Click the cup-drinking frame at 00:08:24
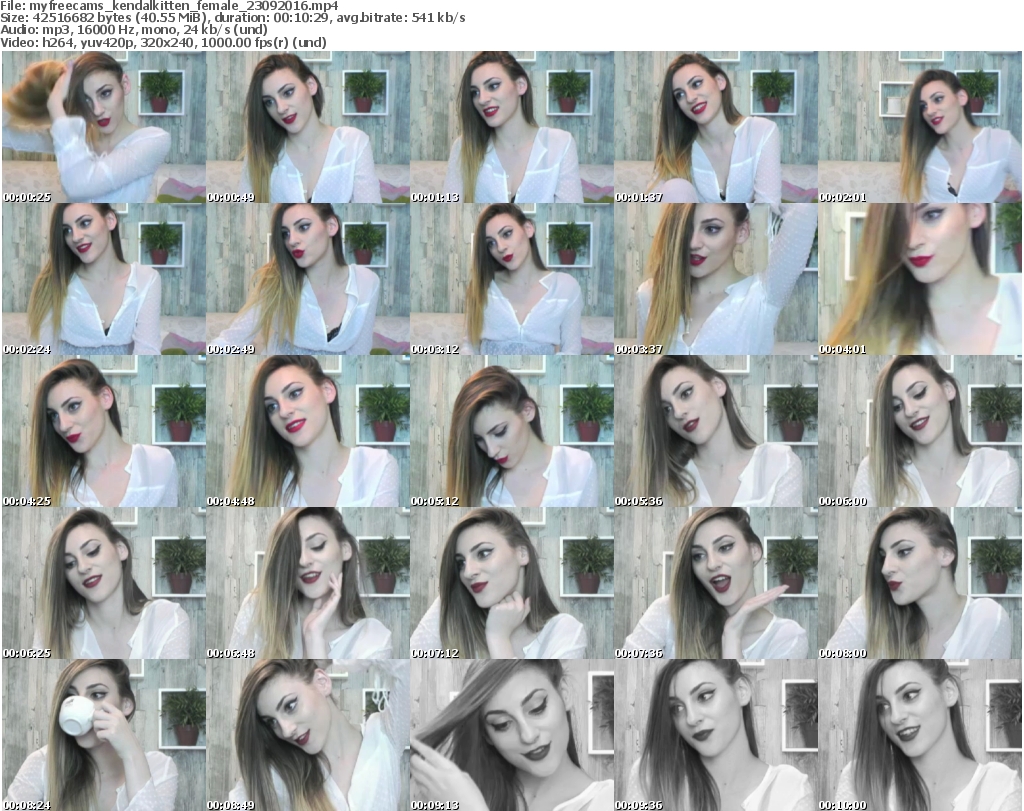The width and height of the screenshot is (1024, 811). (x=104, y=735)
